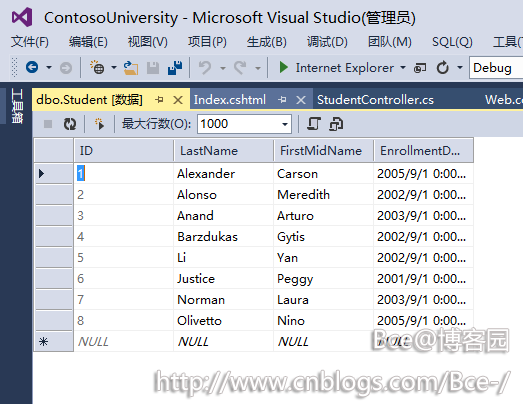The height and width of the screenshot is (404, 523).
Task: Start debugging with green play icon
Action: coord(283,67)
